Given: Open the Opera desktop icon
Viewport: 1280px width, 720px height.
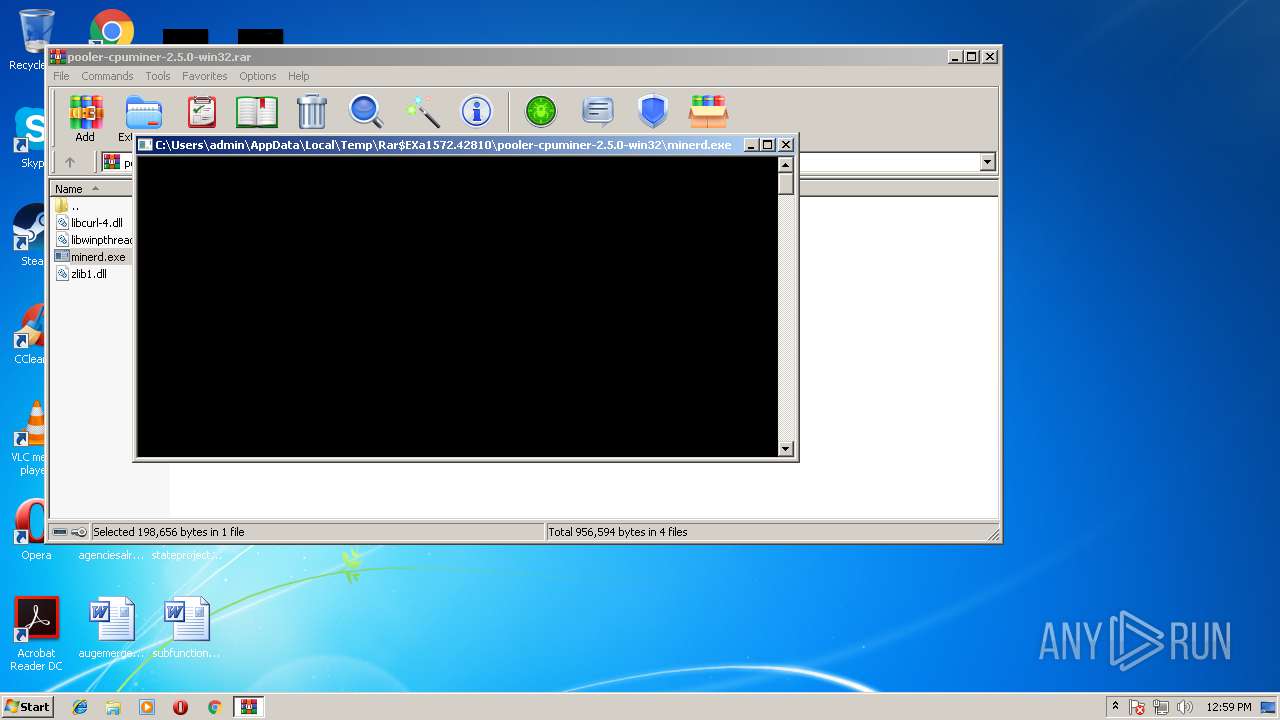Looking at the screenshot, I should [x=32, y=530].
